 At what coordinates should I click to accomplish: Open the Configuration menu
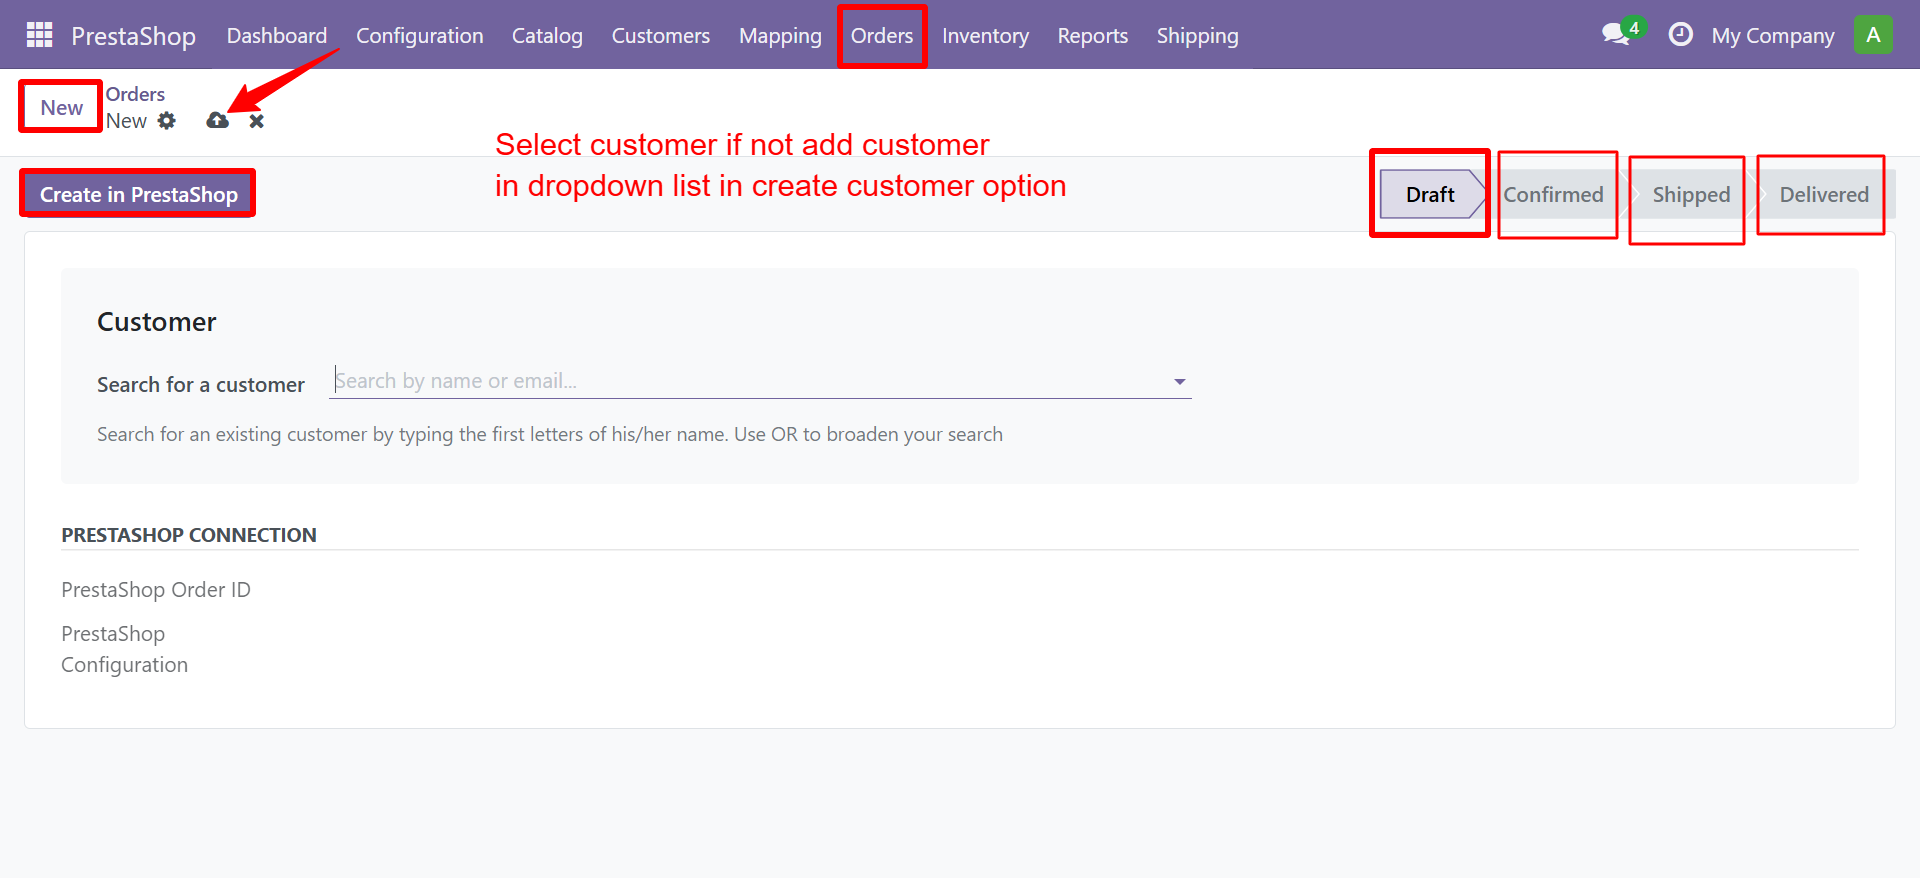[x=420, y=36]
